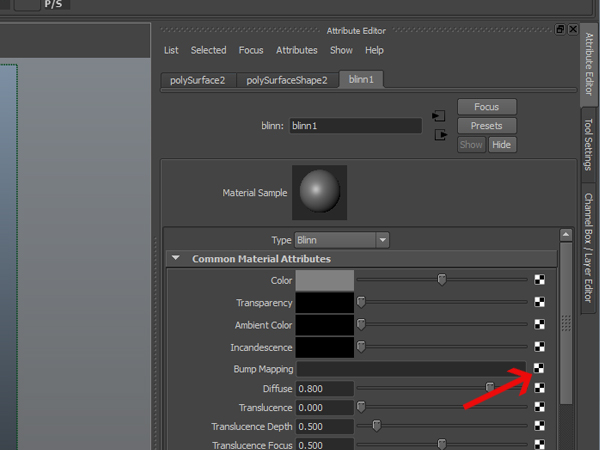Switch to the polySurfaceShape2 tab

pos(287,80)
